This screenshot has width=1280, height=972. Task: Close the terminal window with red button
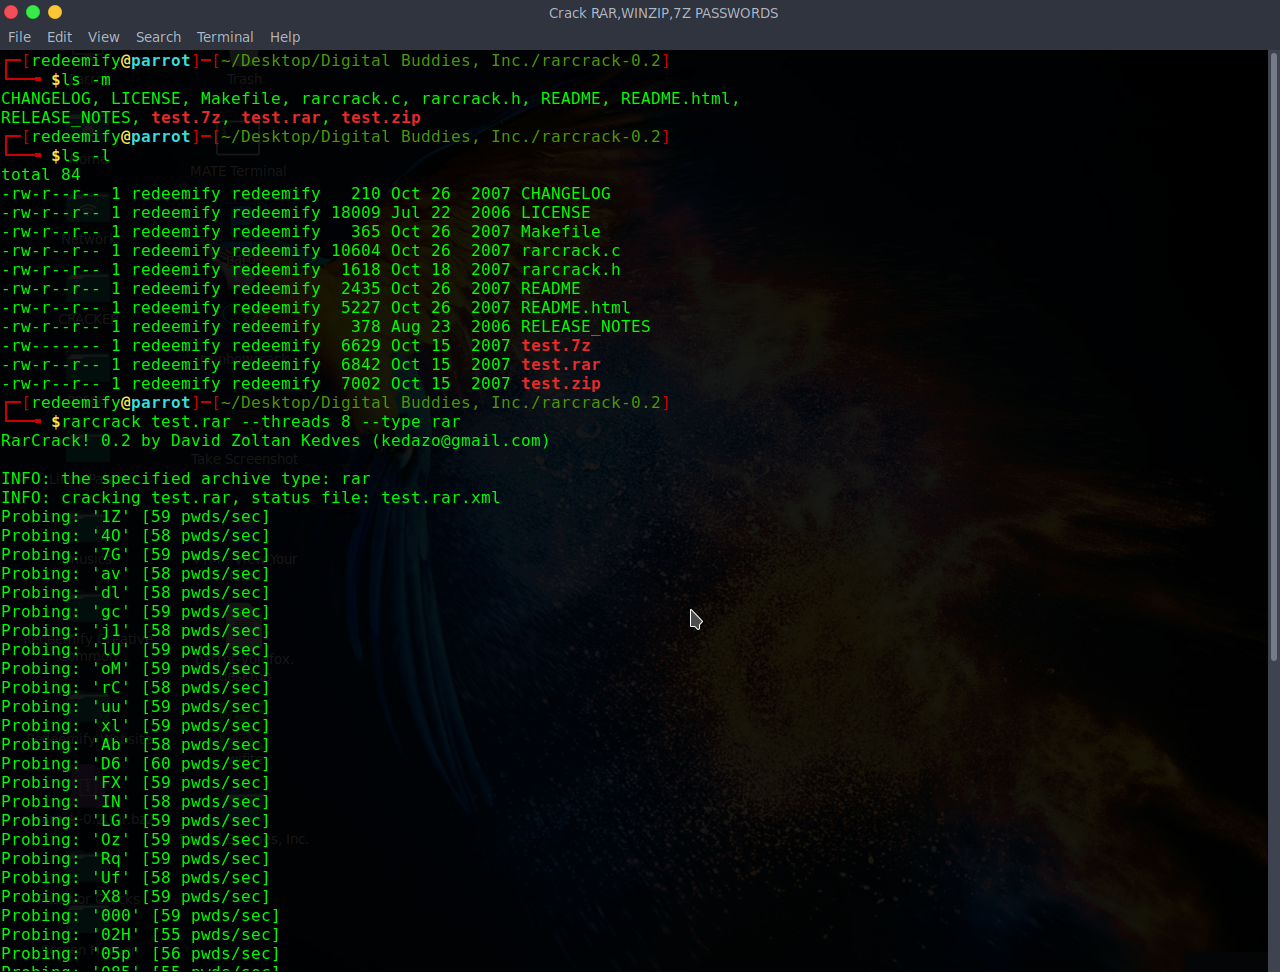coord(12,12)
